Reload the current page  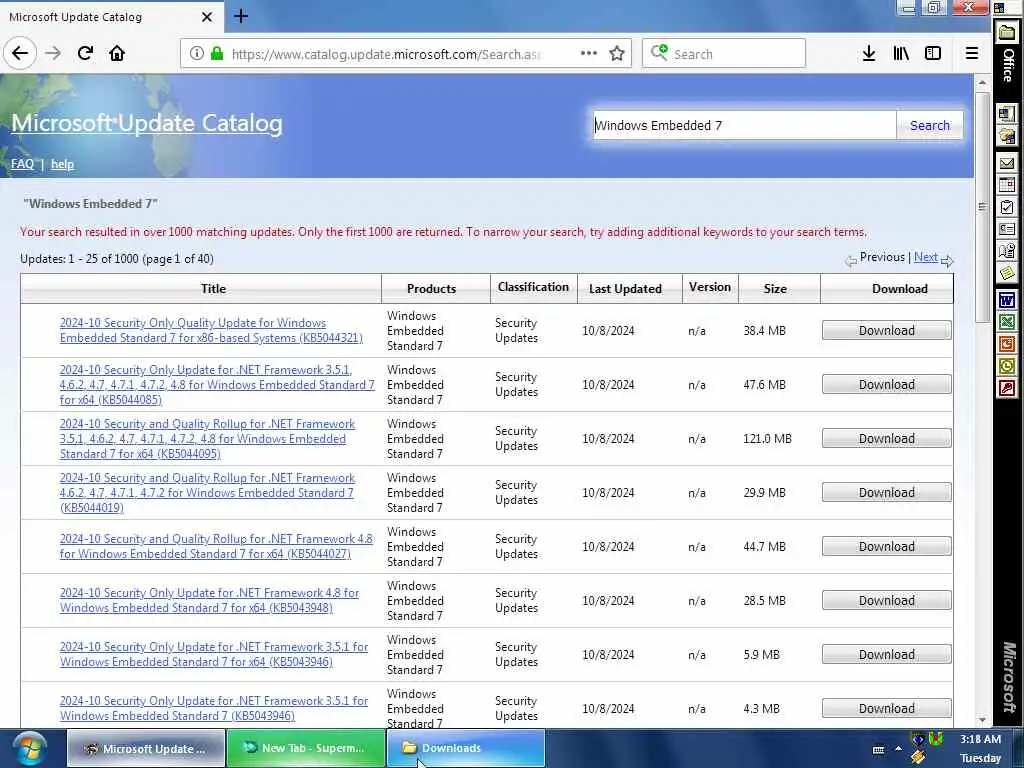tap(85, 53)
